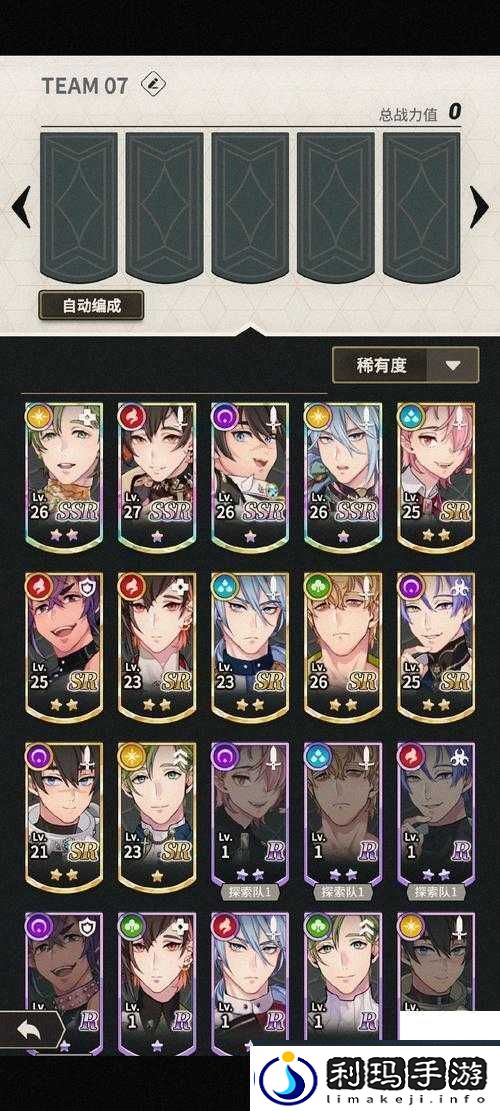Go to previous team with left arrow
This screenshot has width=500, height=1111.
[x=21, y=207]
